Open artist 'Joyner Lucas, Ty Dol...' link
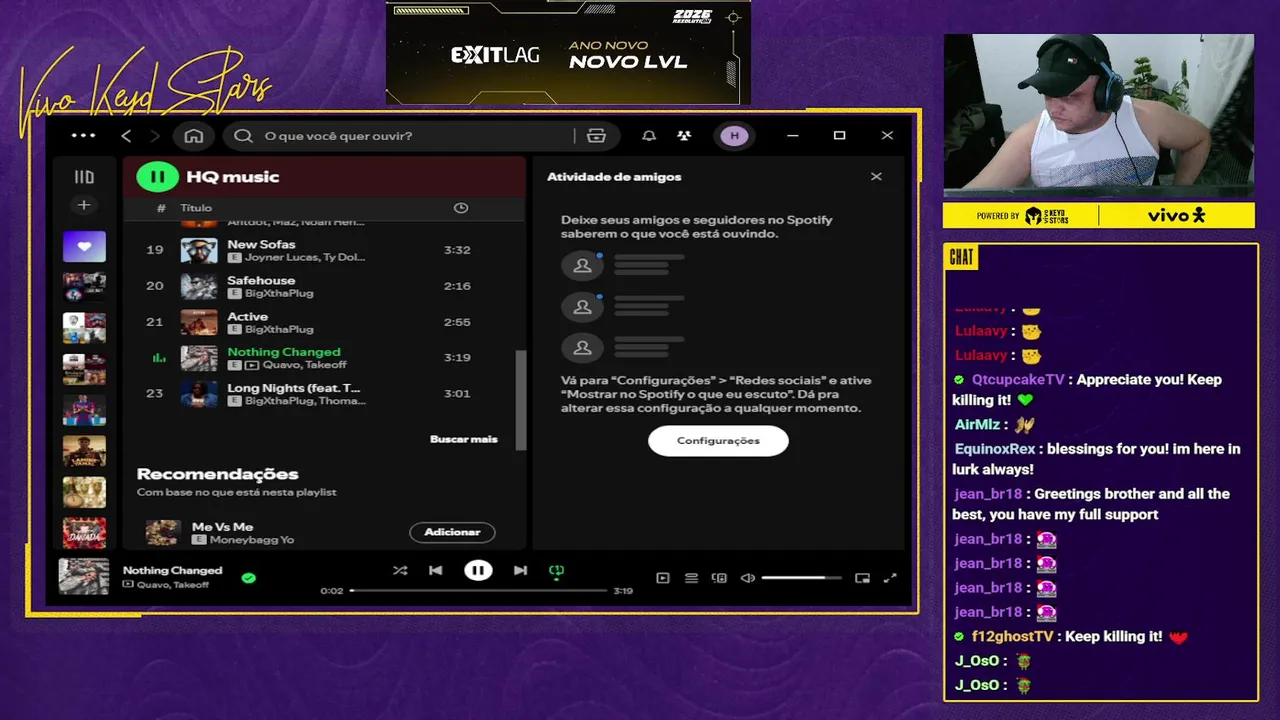Image resolution: width=1280 pixels, height=720 pixels. pyautogui.click(x=305, y=257)
